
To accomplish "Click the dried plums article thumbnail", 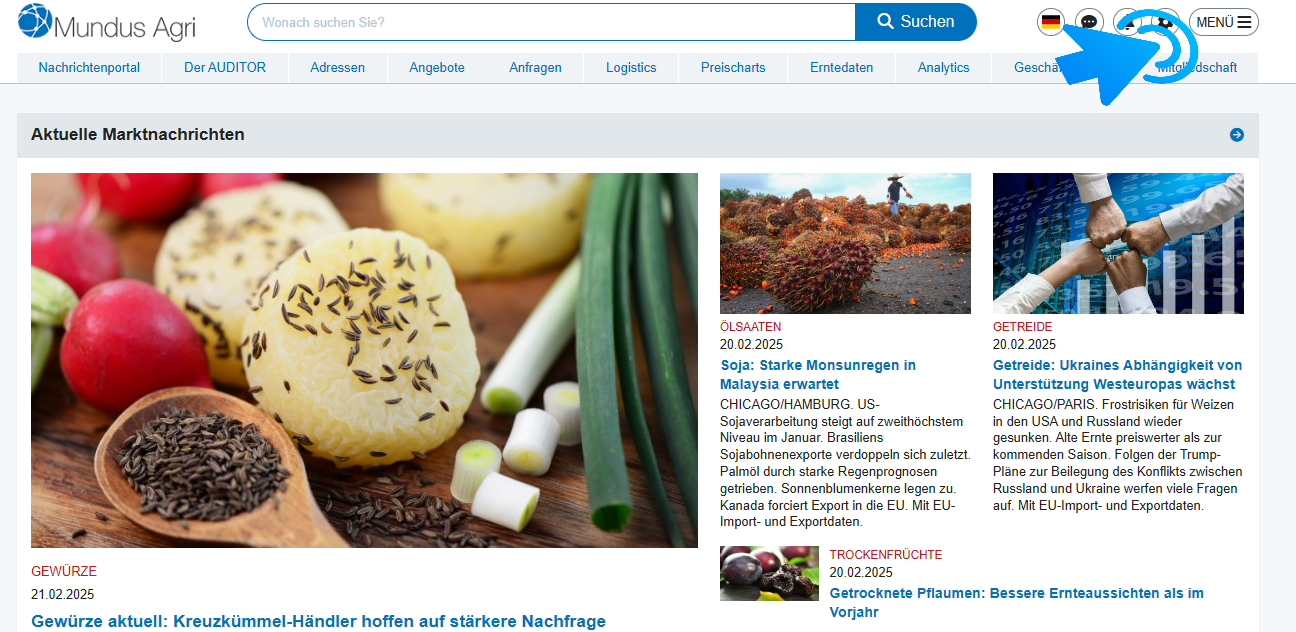I will pos(769,573).
